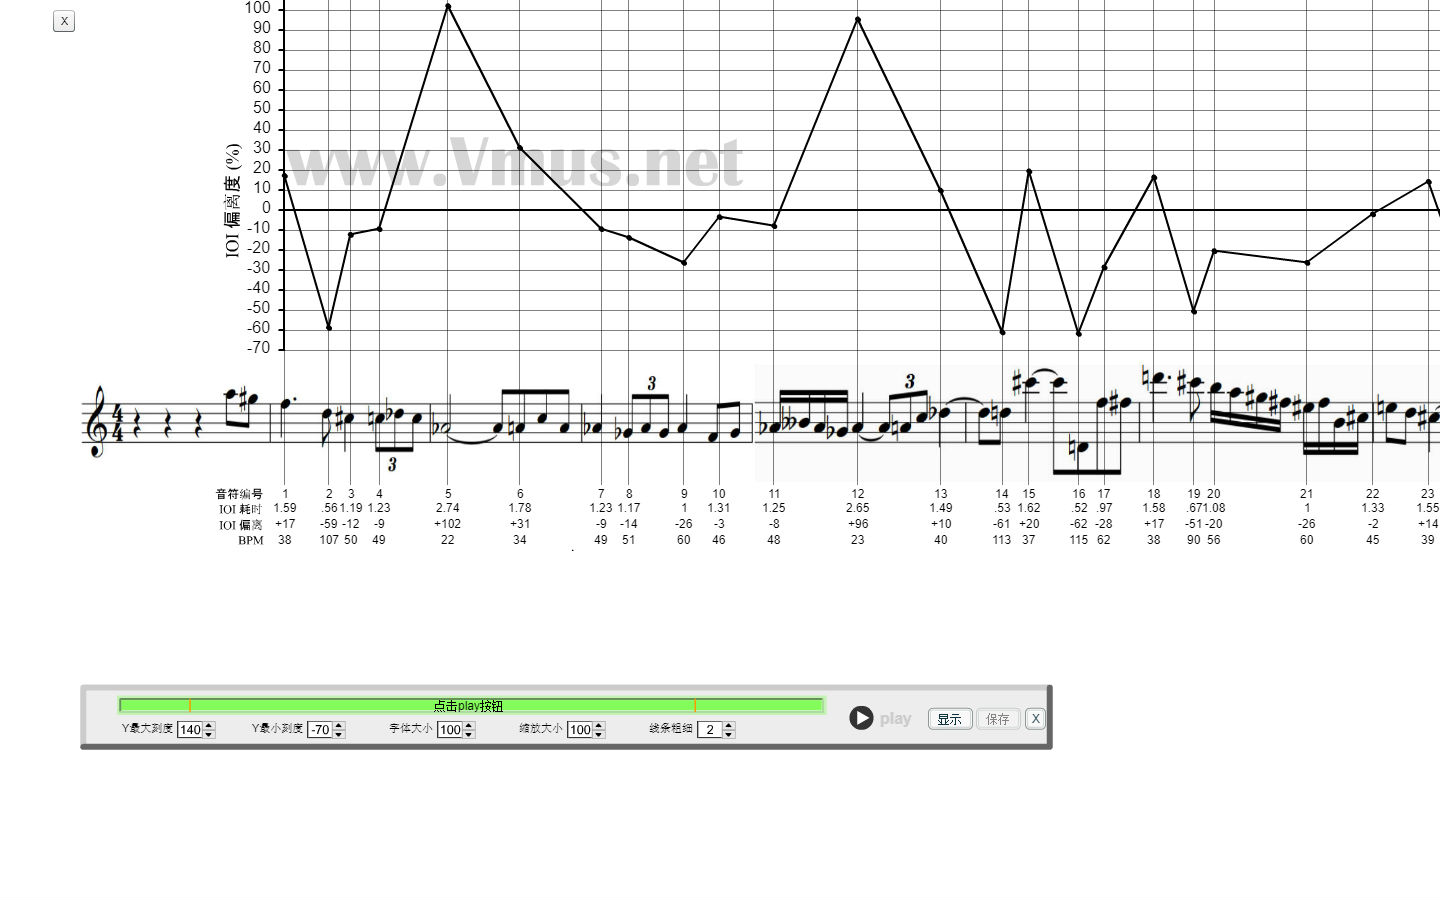This screenshot has height=900, width=1440.
Task: Focus the 字体大小 font size field
Action: [449, 730]
